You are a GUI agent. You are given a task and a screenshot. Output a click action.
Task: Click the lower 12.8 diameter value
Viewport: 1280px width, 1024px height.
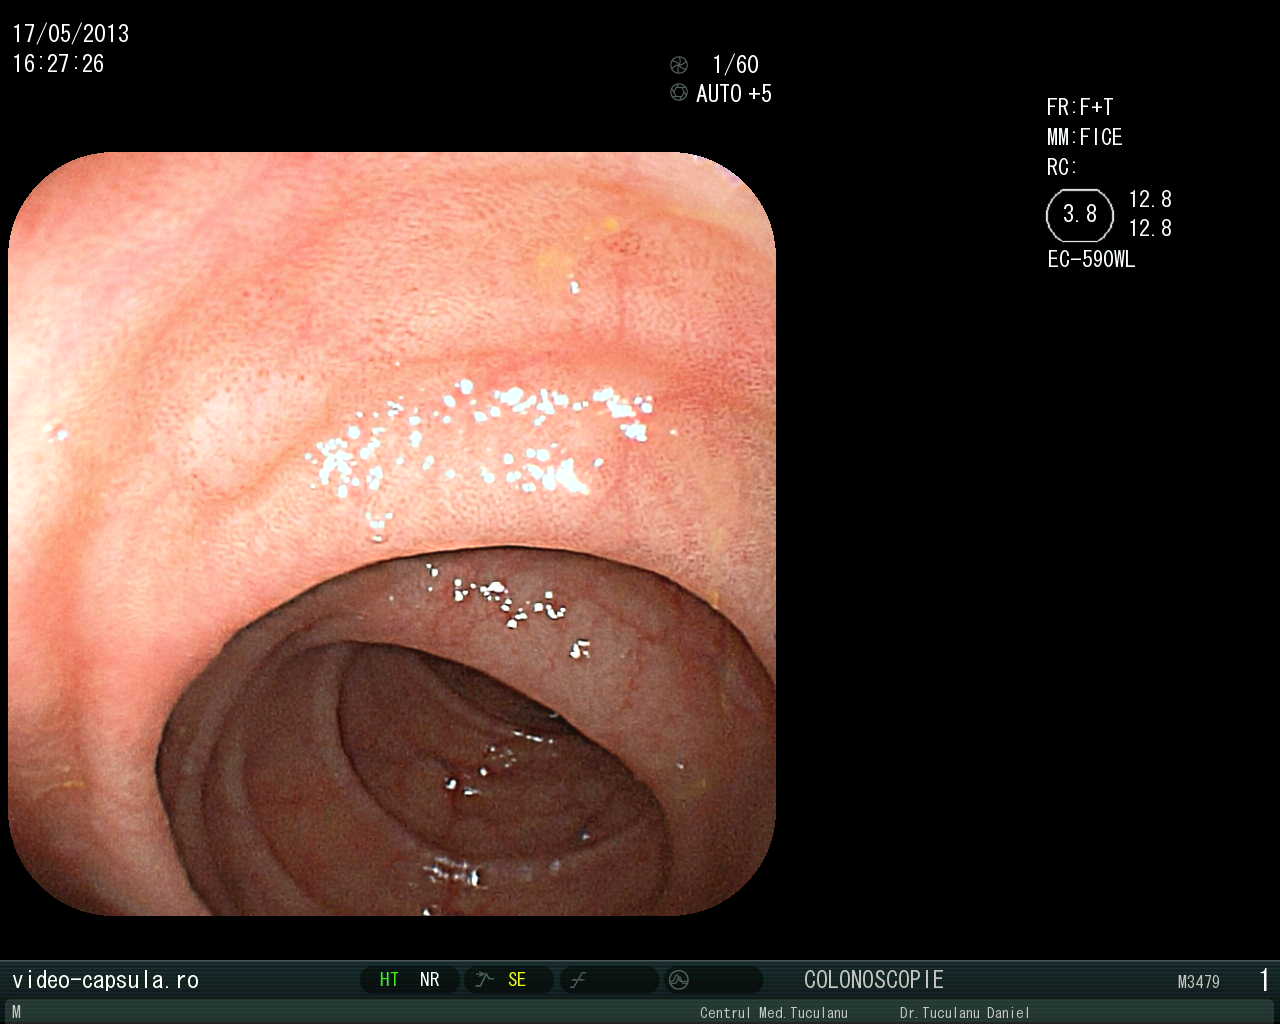[x=1150, y=229]
